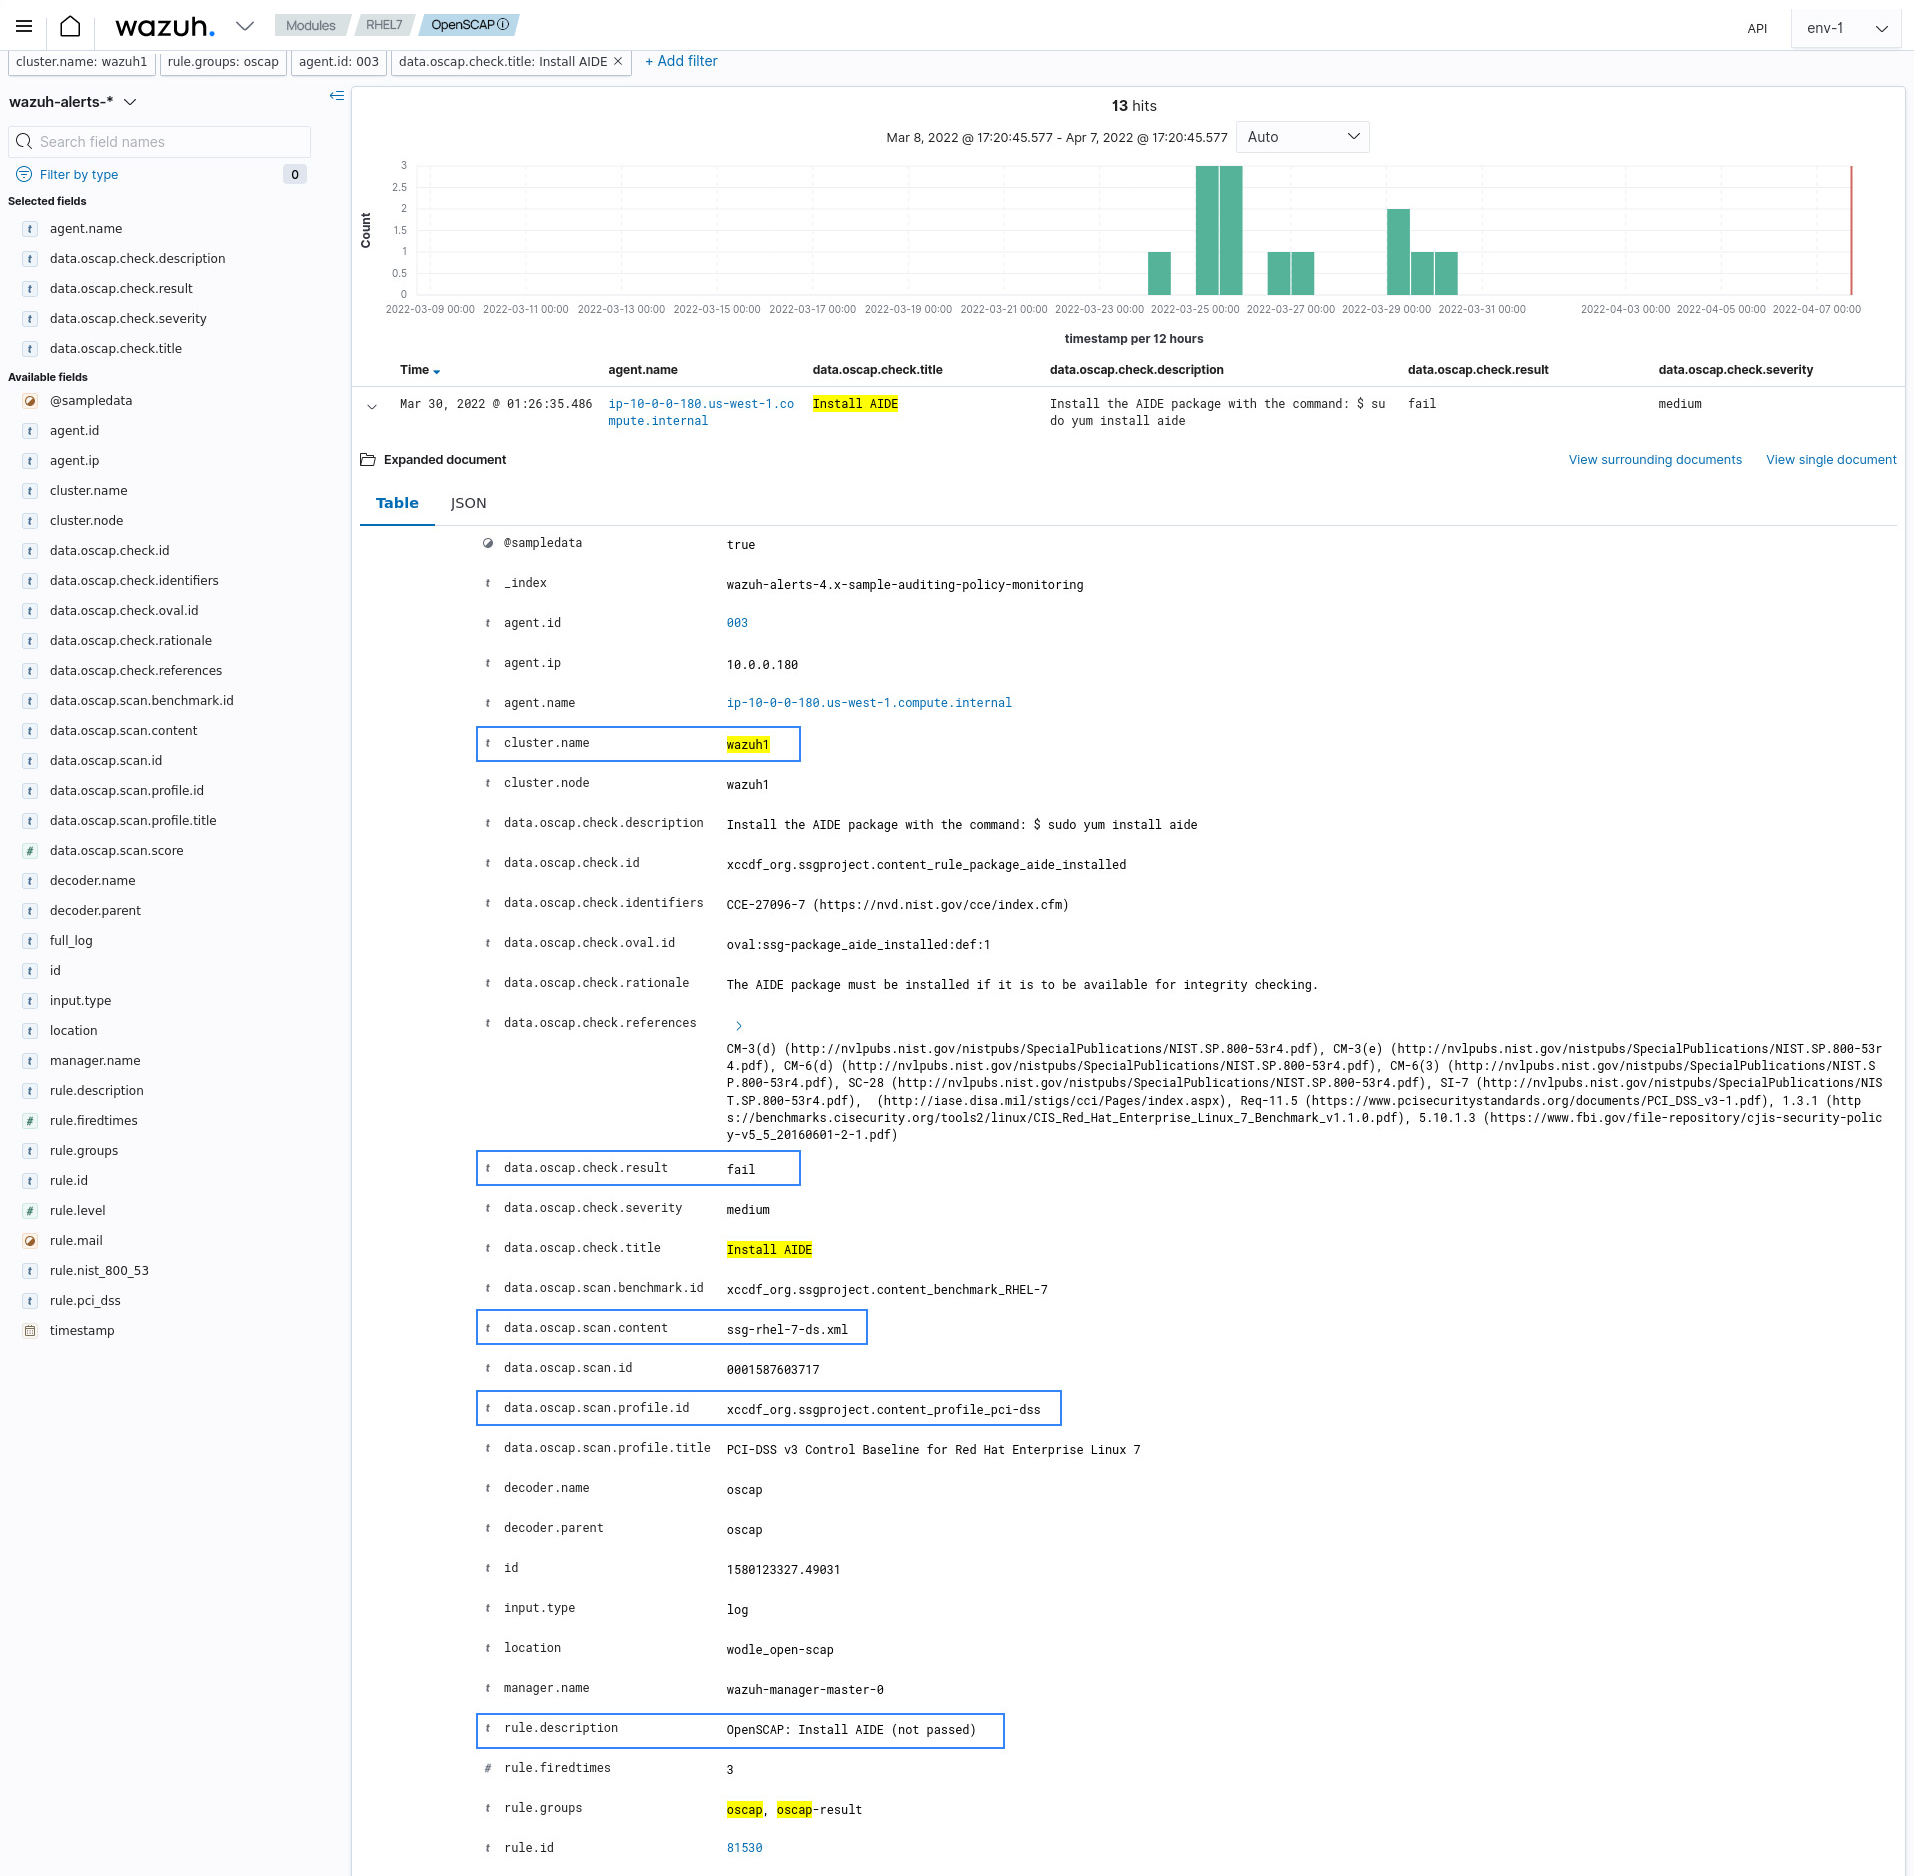The width and height of the screenshot is (1914, 1876).
Task: Select data.oscap.check.result selected field
Action: (x=121, y=289)
